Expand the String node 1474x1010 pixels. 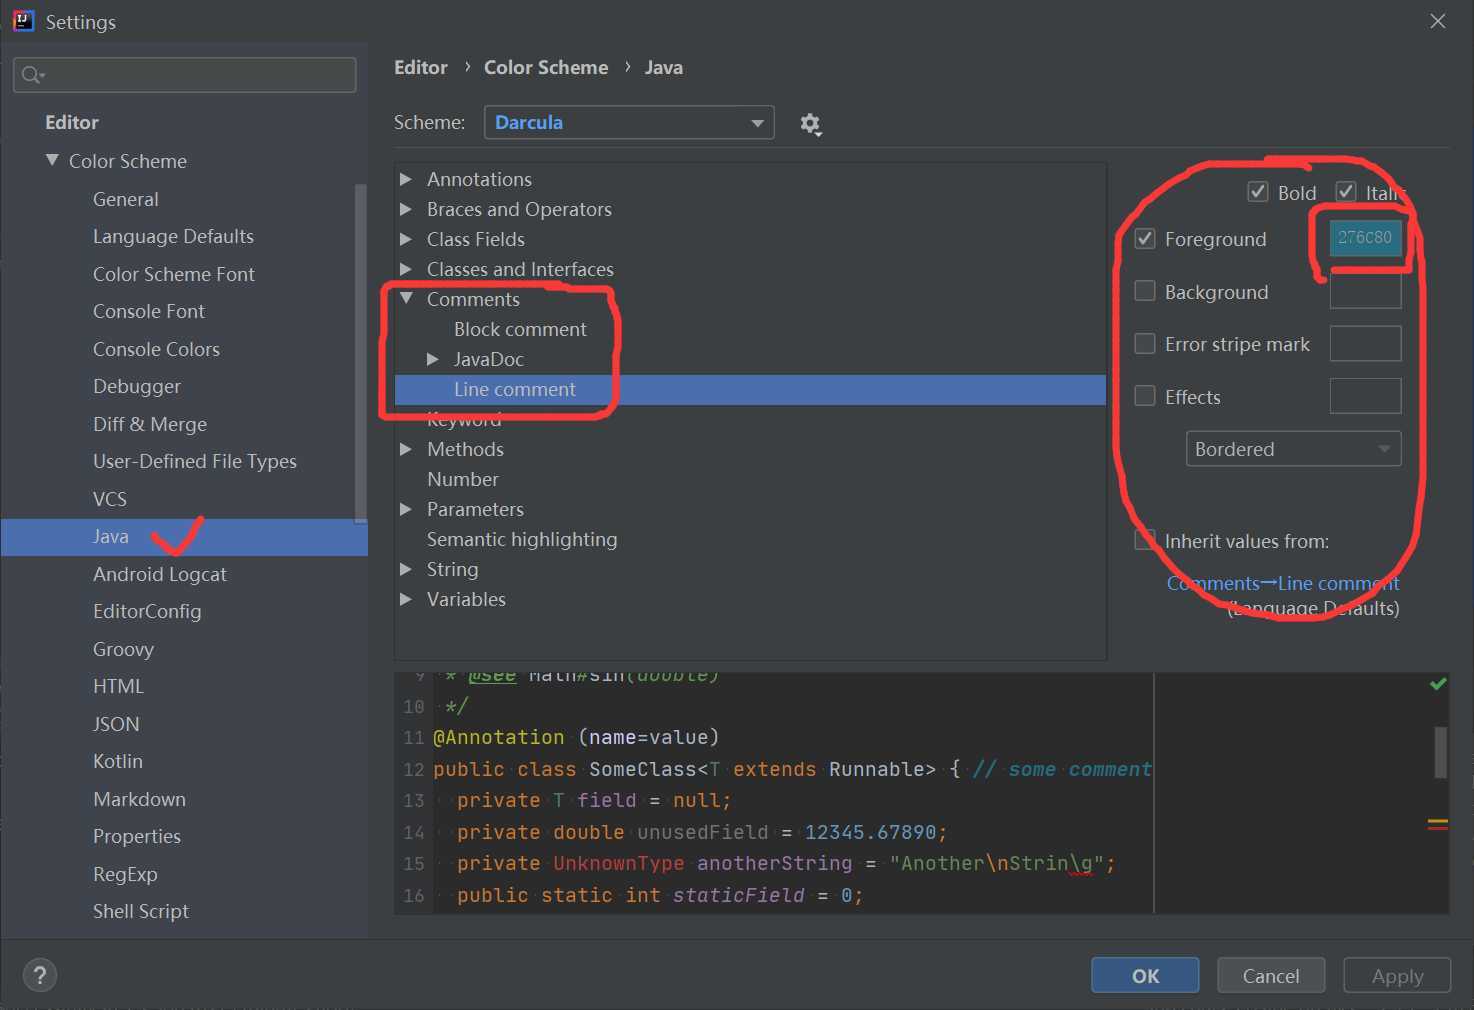point(406,569)
